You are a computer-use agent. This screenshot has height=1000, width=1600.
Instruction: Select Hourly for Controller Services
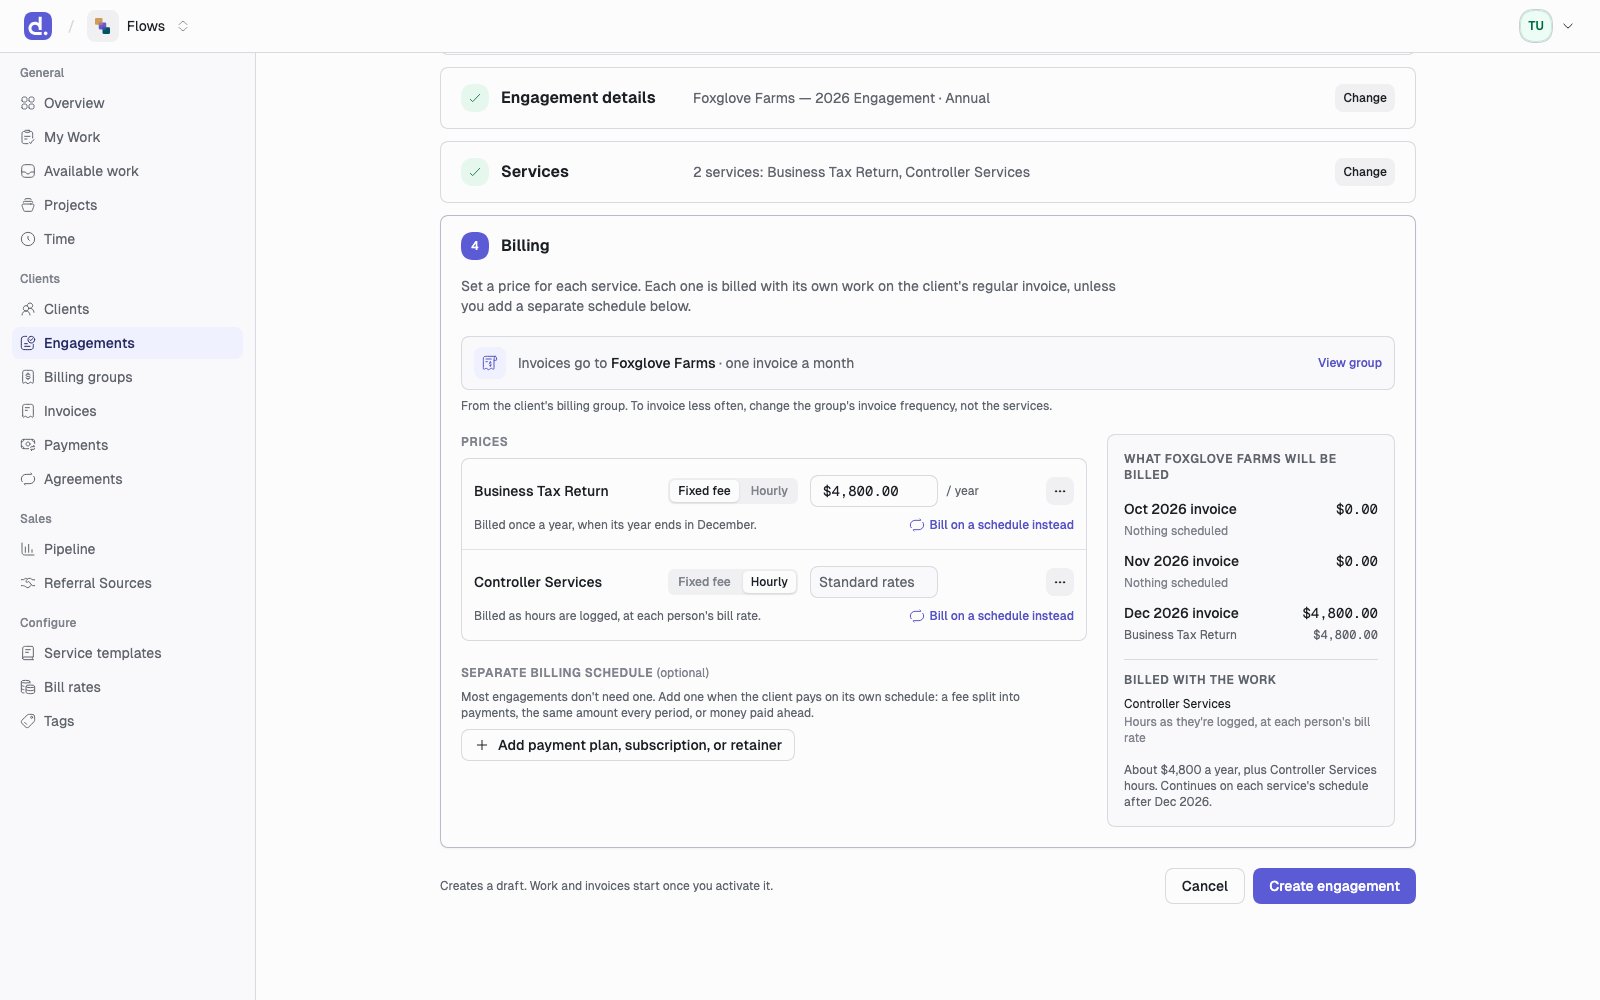click(x=769, y=582)
